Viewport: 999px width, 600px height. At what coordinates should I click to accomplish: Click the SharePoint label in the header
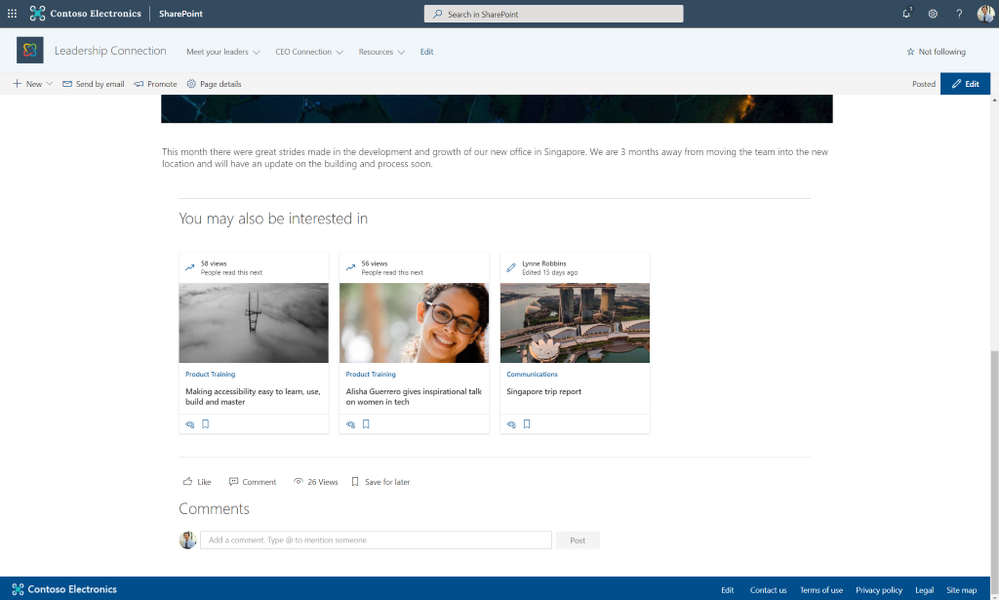(180, 13)
